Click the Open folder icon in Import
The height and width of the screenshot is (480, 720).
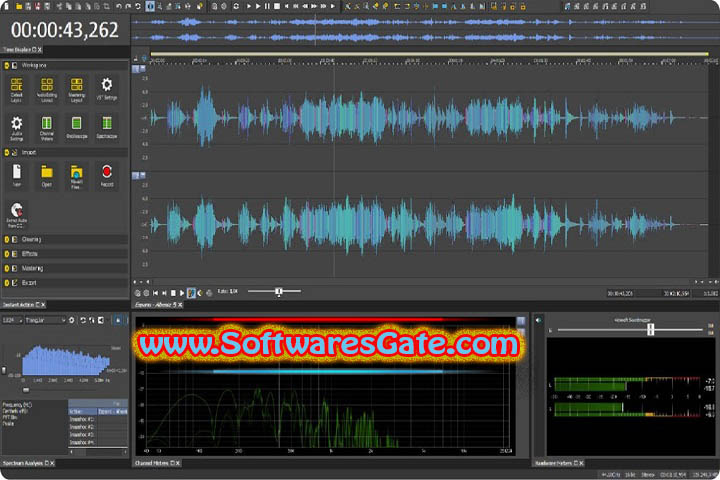click(47, 175)
